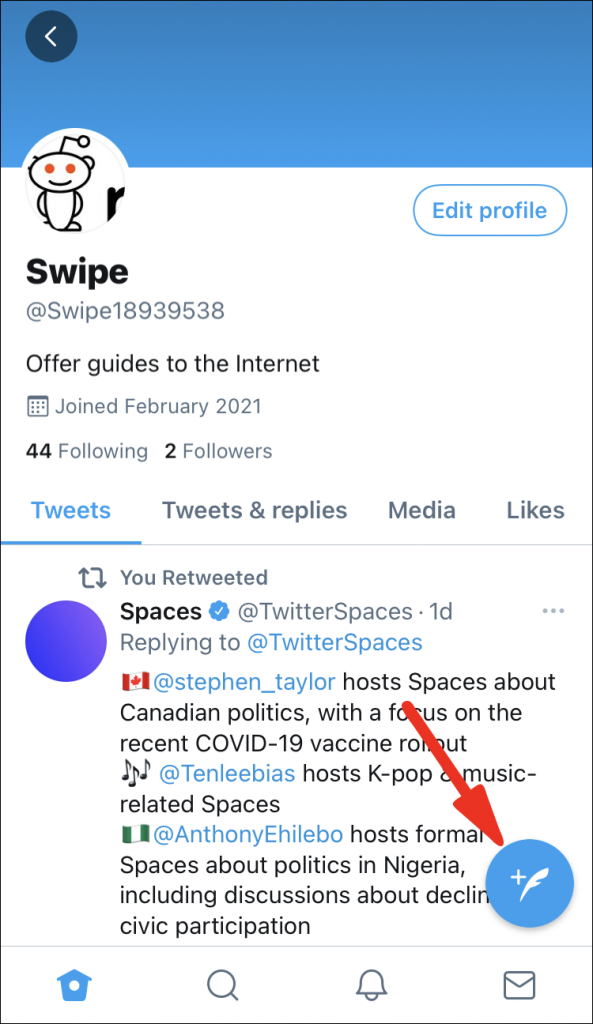
Task: Select the Tweets tab
Action: 70,510
